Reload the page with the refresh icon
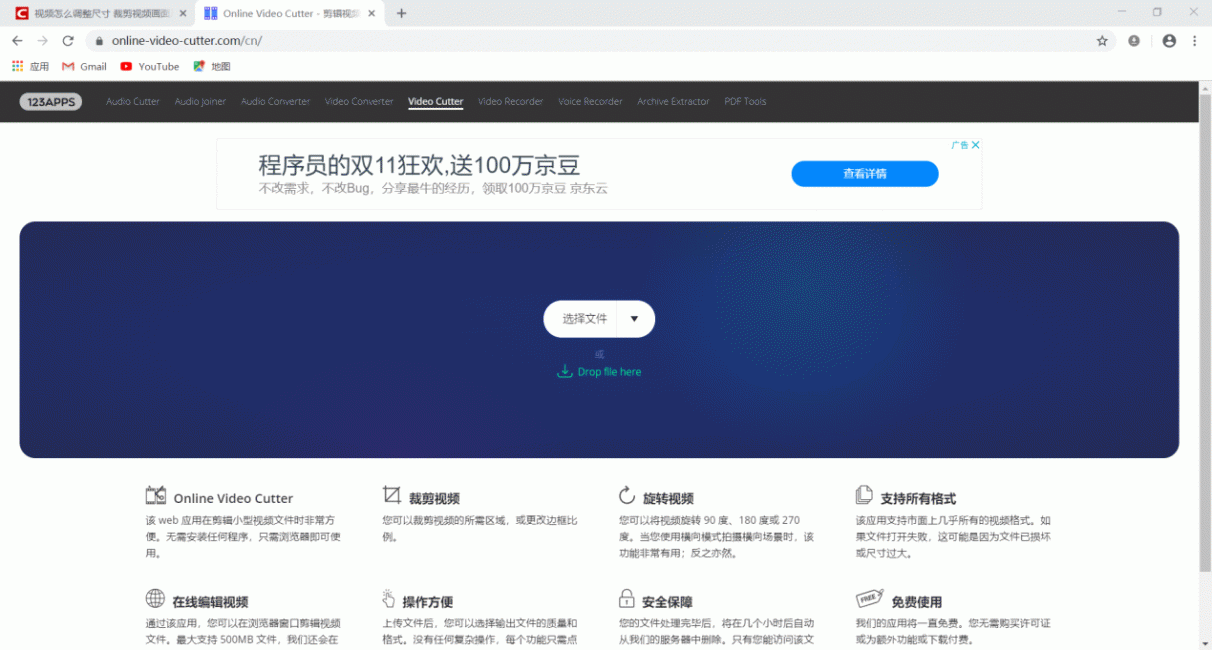1212x650 pixels. pos(68,41)
